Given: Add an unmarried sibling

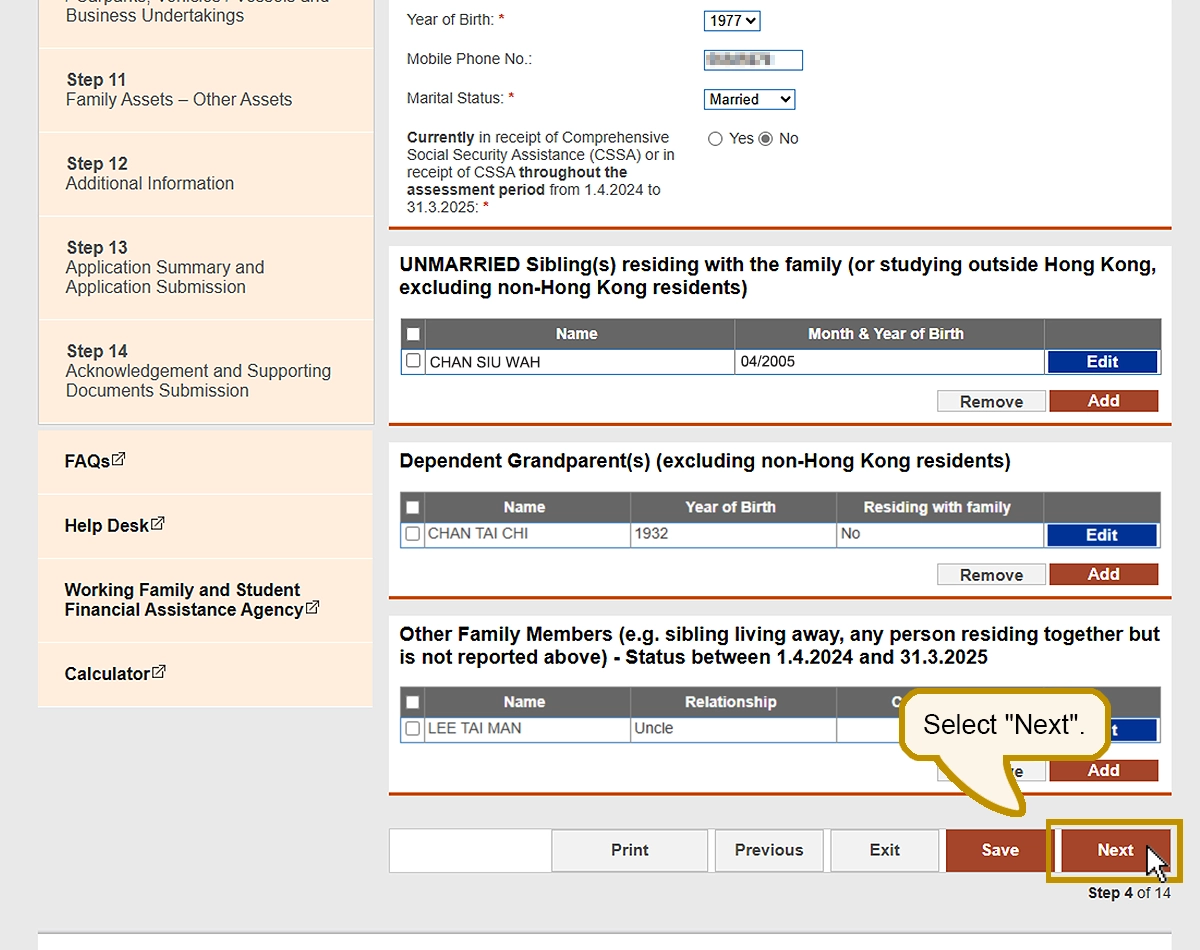Looking at the screenshot, I should click(1103, 401).
